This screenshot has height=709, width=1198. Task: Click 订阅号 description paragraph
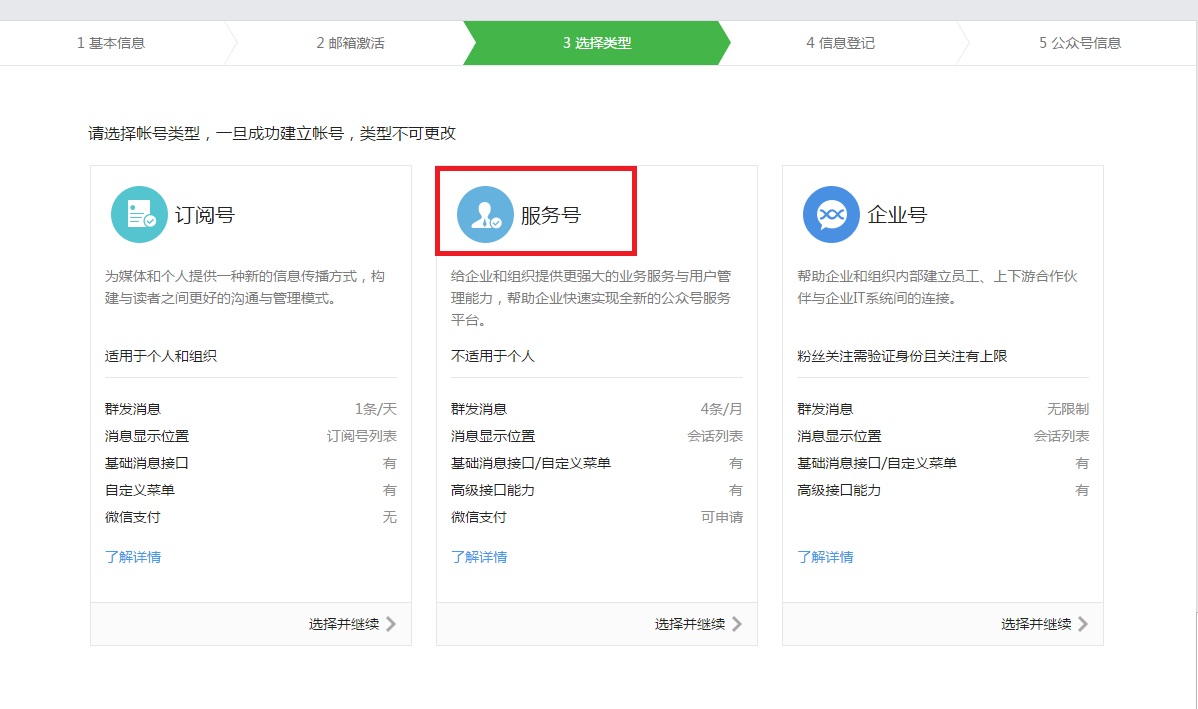coord(244,287)
